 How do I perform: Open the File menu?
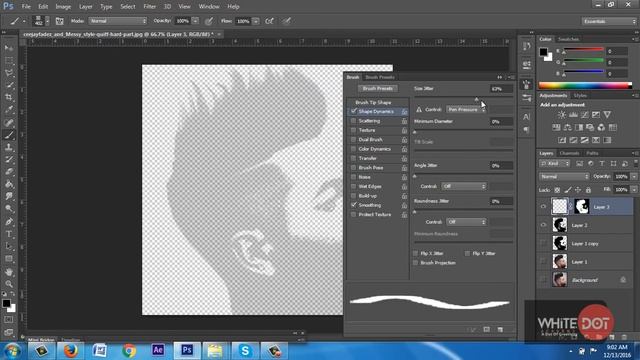26,7
